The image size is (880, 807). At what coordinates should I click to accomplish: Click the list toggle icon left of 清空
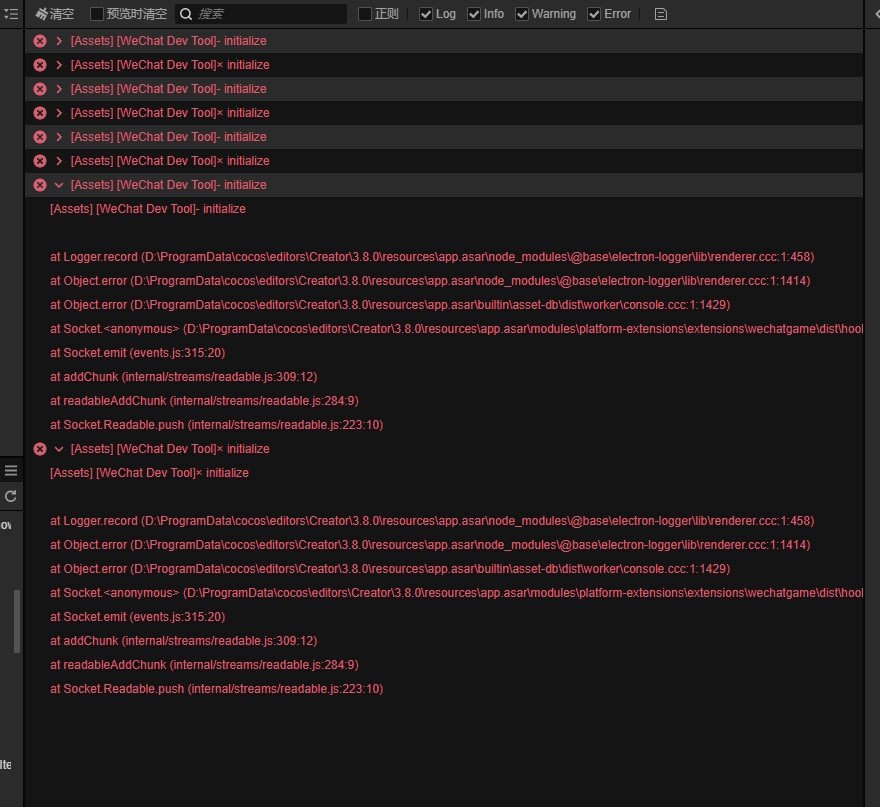[11, 14]
